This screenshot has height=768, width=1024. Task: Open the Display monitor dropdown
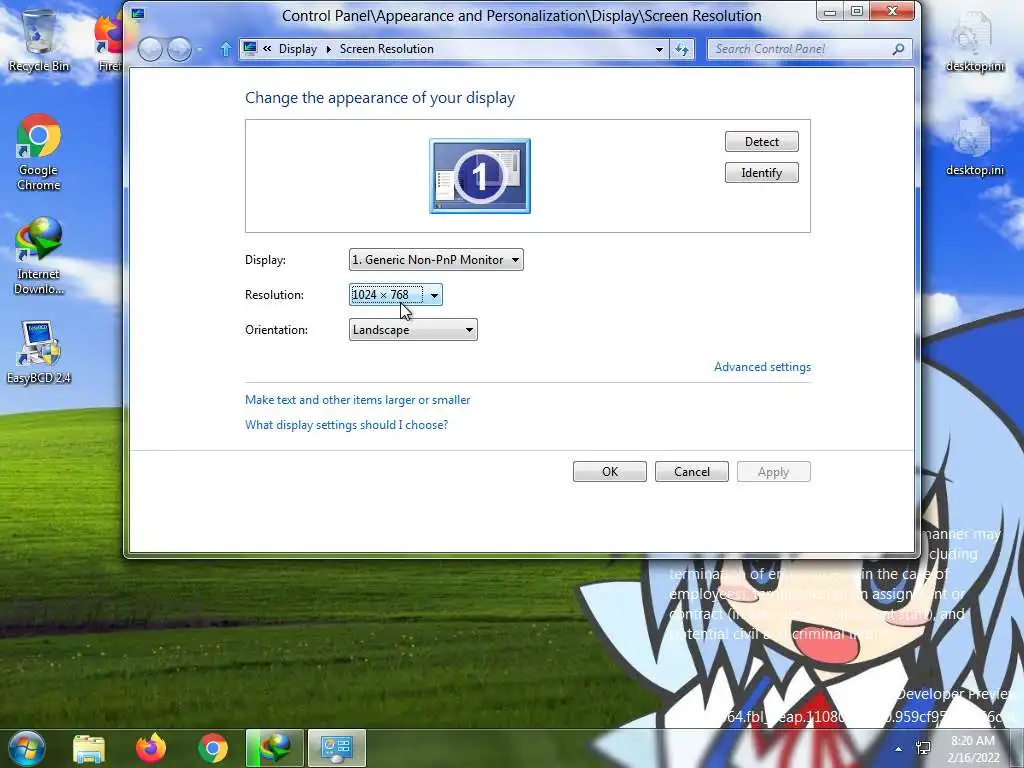click(436, 260)
